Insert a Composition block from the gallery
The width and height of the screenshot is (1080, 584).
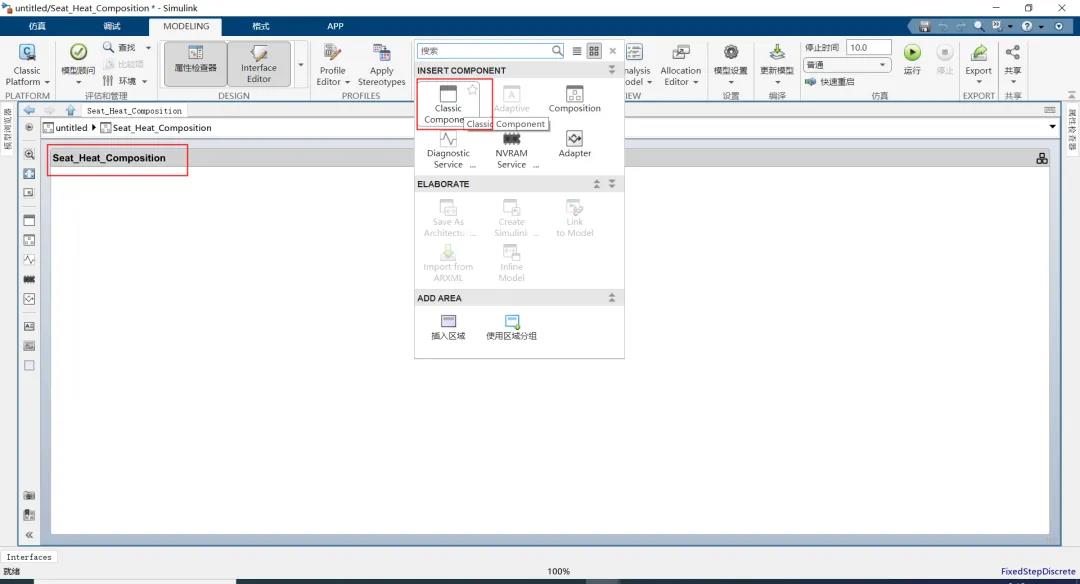[574, 99]
